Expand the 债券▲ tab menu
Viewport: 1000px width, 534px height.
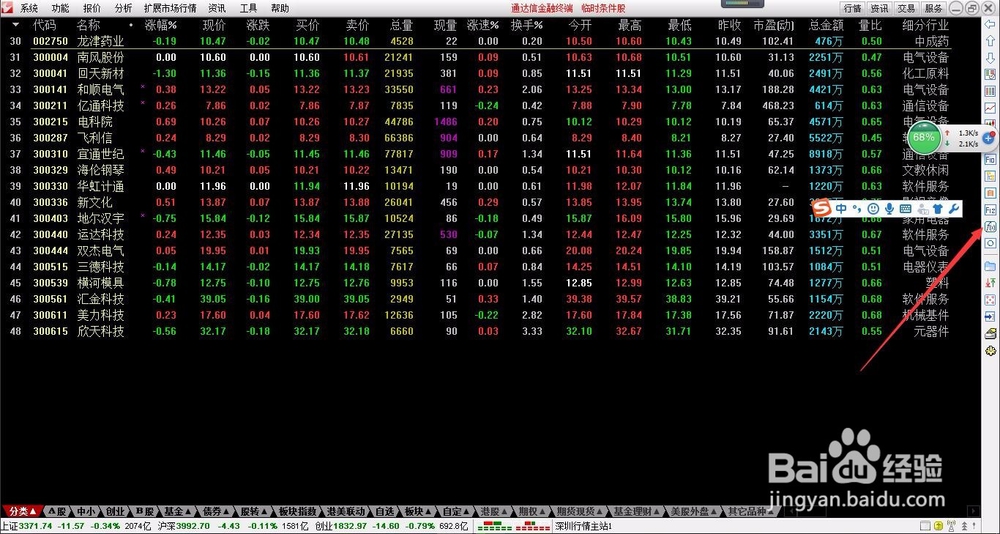pyautogui.click(x=215, y=512)
